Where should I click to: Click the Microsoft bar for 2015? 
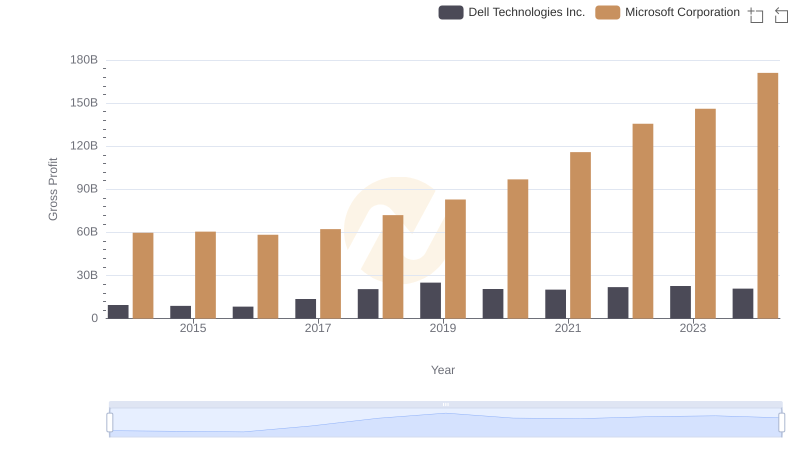coord(205,275)
